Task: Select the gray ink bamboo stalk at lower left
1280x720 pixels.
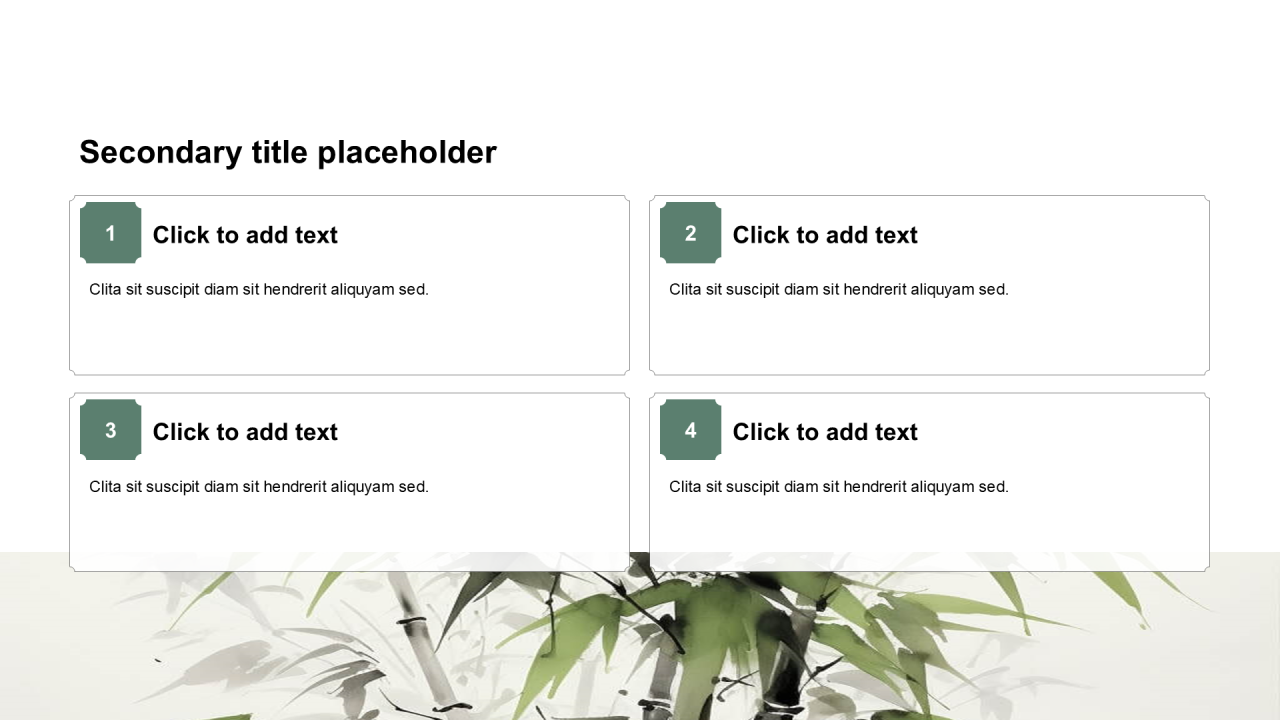Action: click(x=412, y=640)
